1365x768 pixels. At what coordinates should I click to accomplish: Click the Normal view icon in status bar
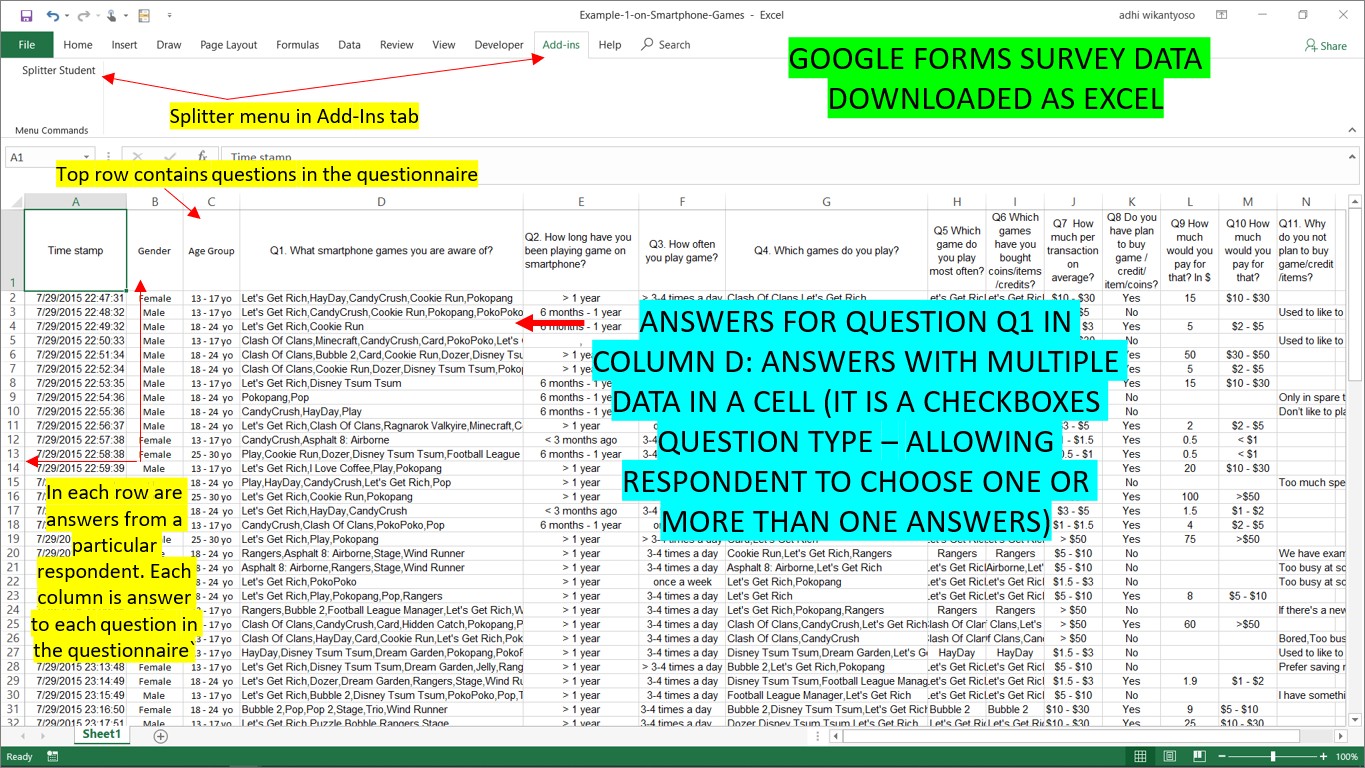coord(1141,757)
